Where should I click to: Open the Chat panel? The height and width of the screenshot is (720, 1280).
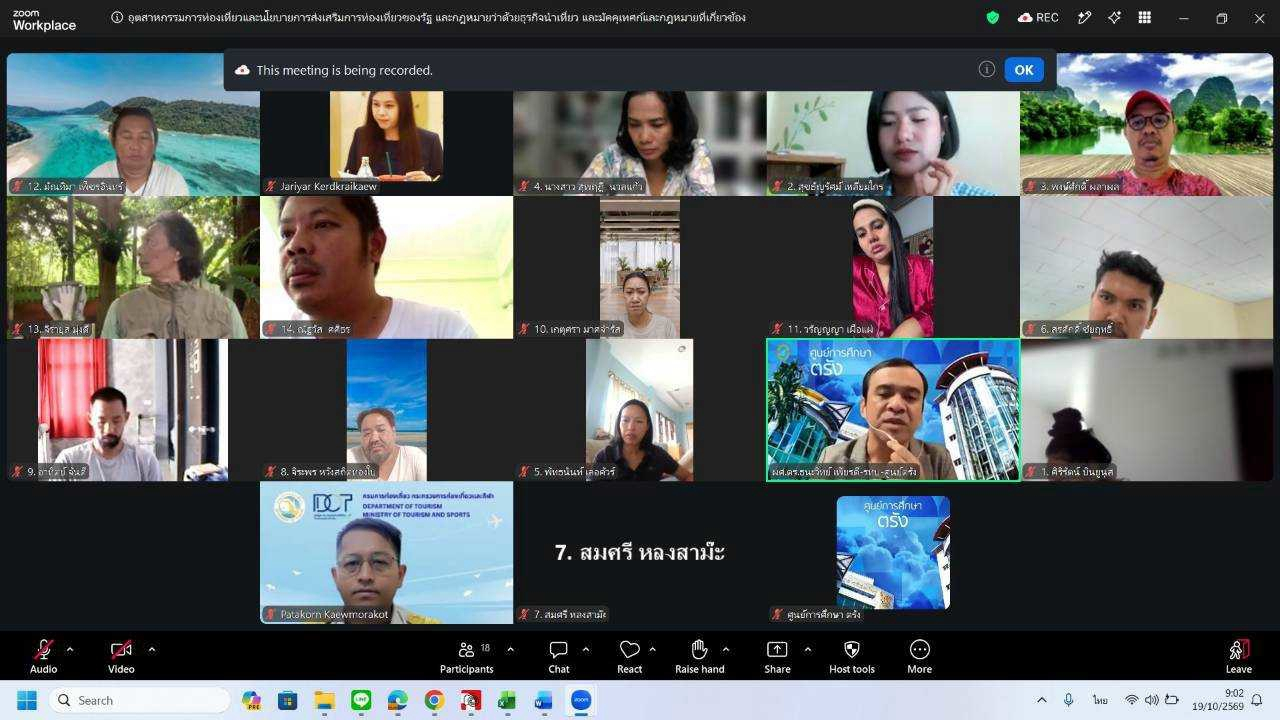559,656
